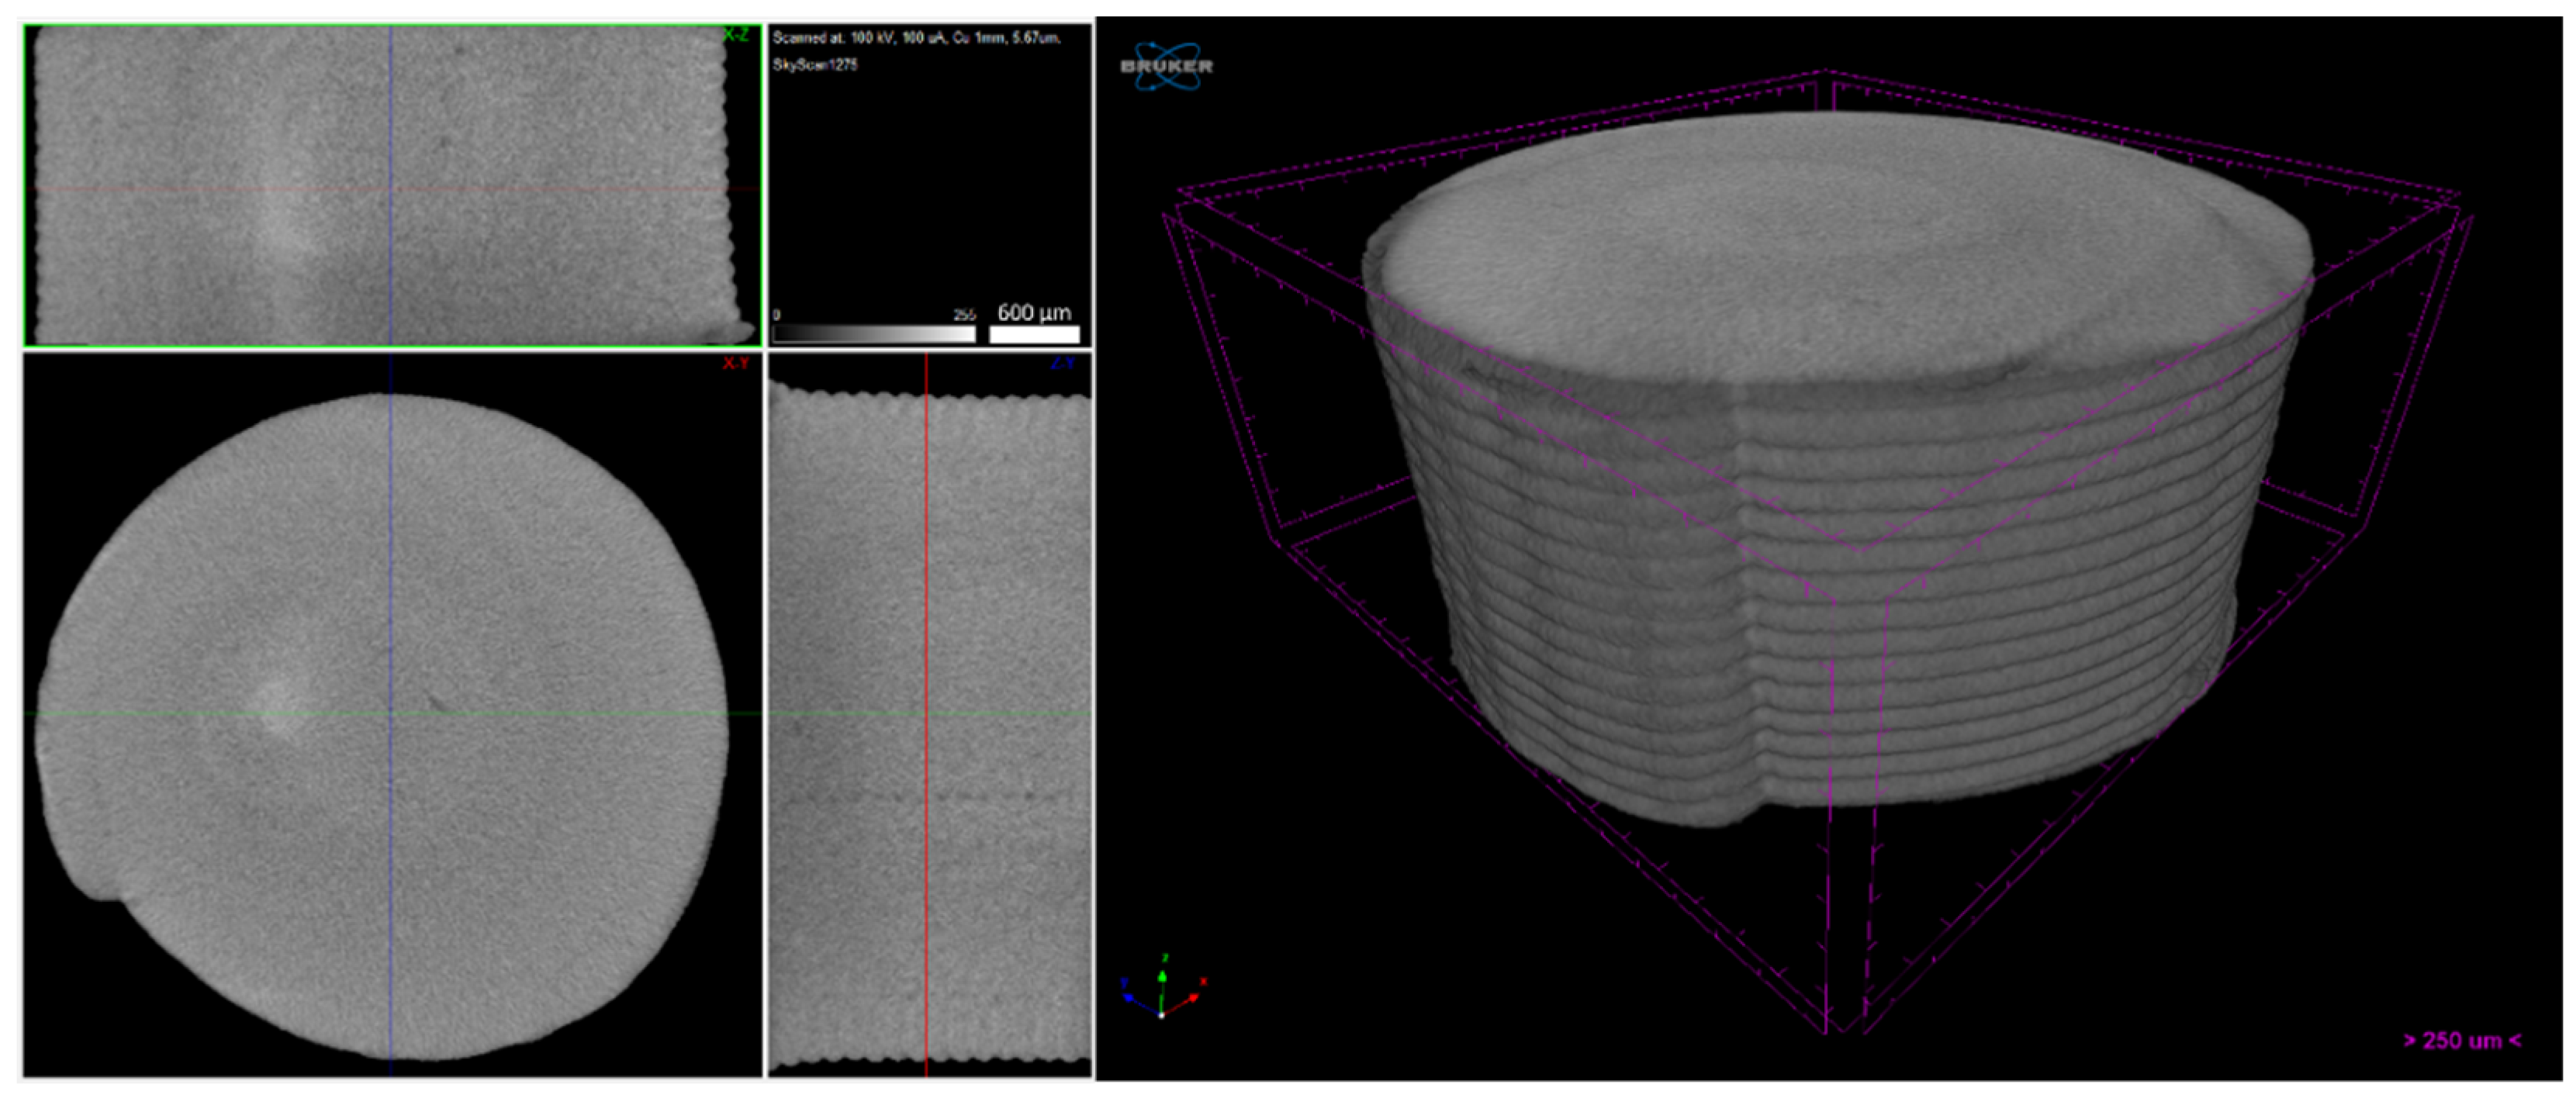
Task: Click the Bruker logo in 3D view
Action: click(x=1166, y=66)
